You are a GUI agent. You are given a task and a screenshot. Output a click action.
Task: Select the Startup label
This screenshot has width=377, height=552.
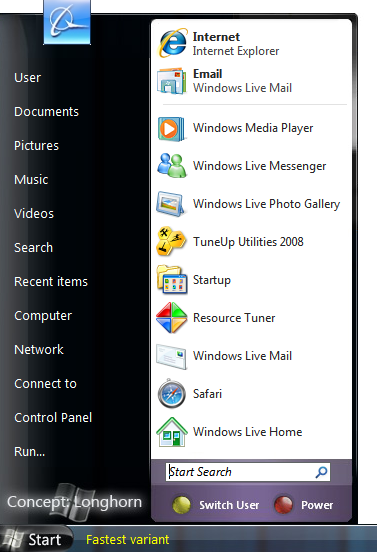tap(212, 280)
